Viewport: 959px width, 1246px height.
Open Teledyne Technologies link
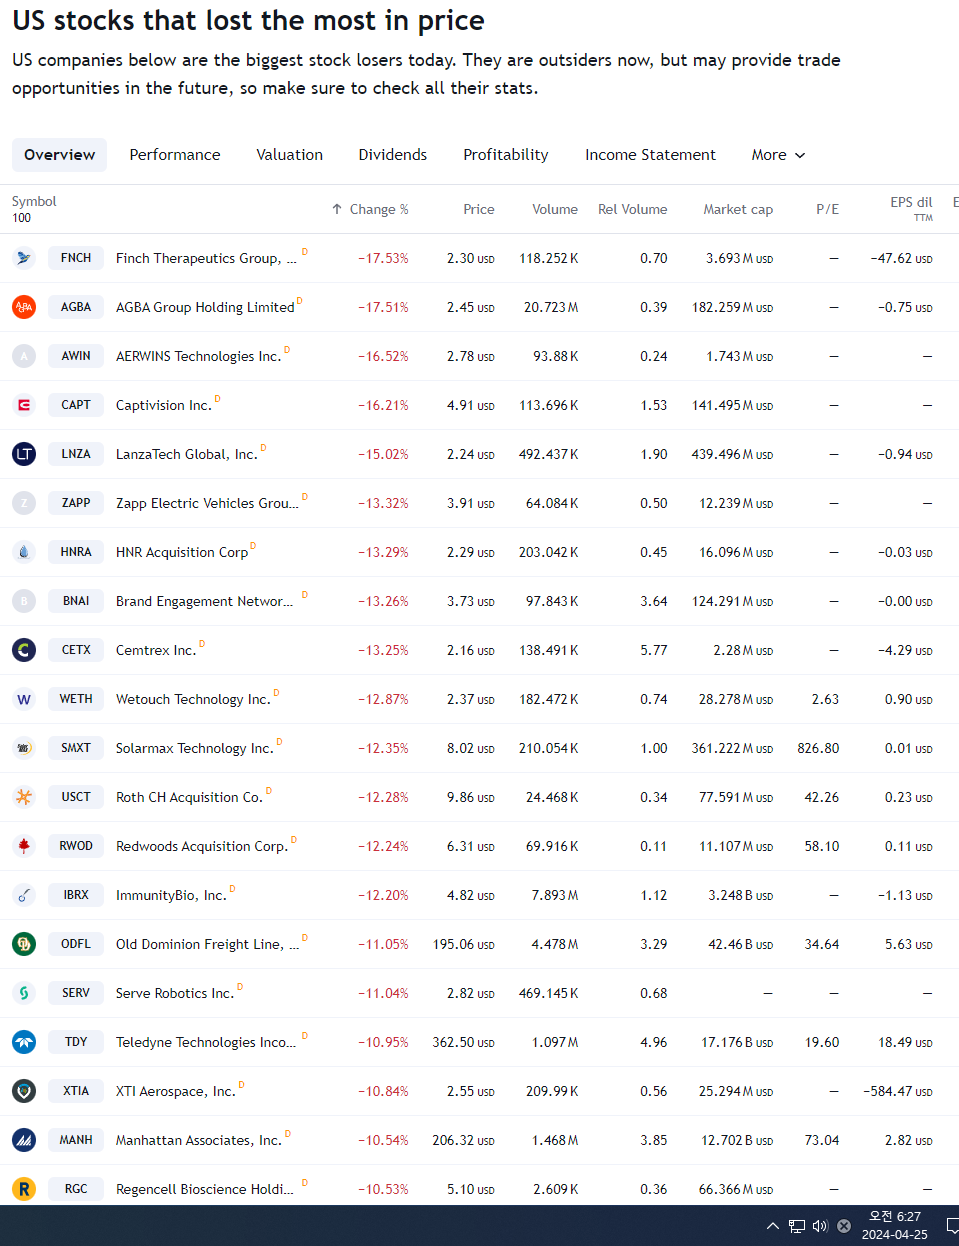coord(206,1042)
